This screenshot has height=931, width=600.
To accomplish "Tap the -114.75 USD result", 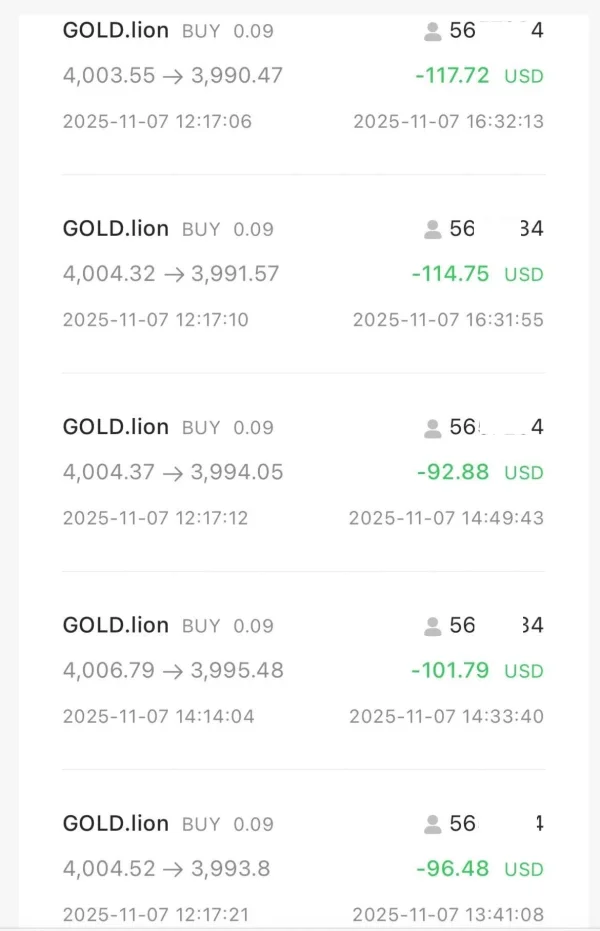I will click(x=451, y=274).
